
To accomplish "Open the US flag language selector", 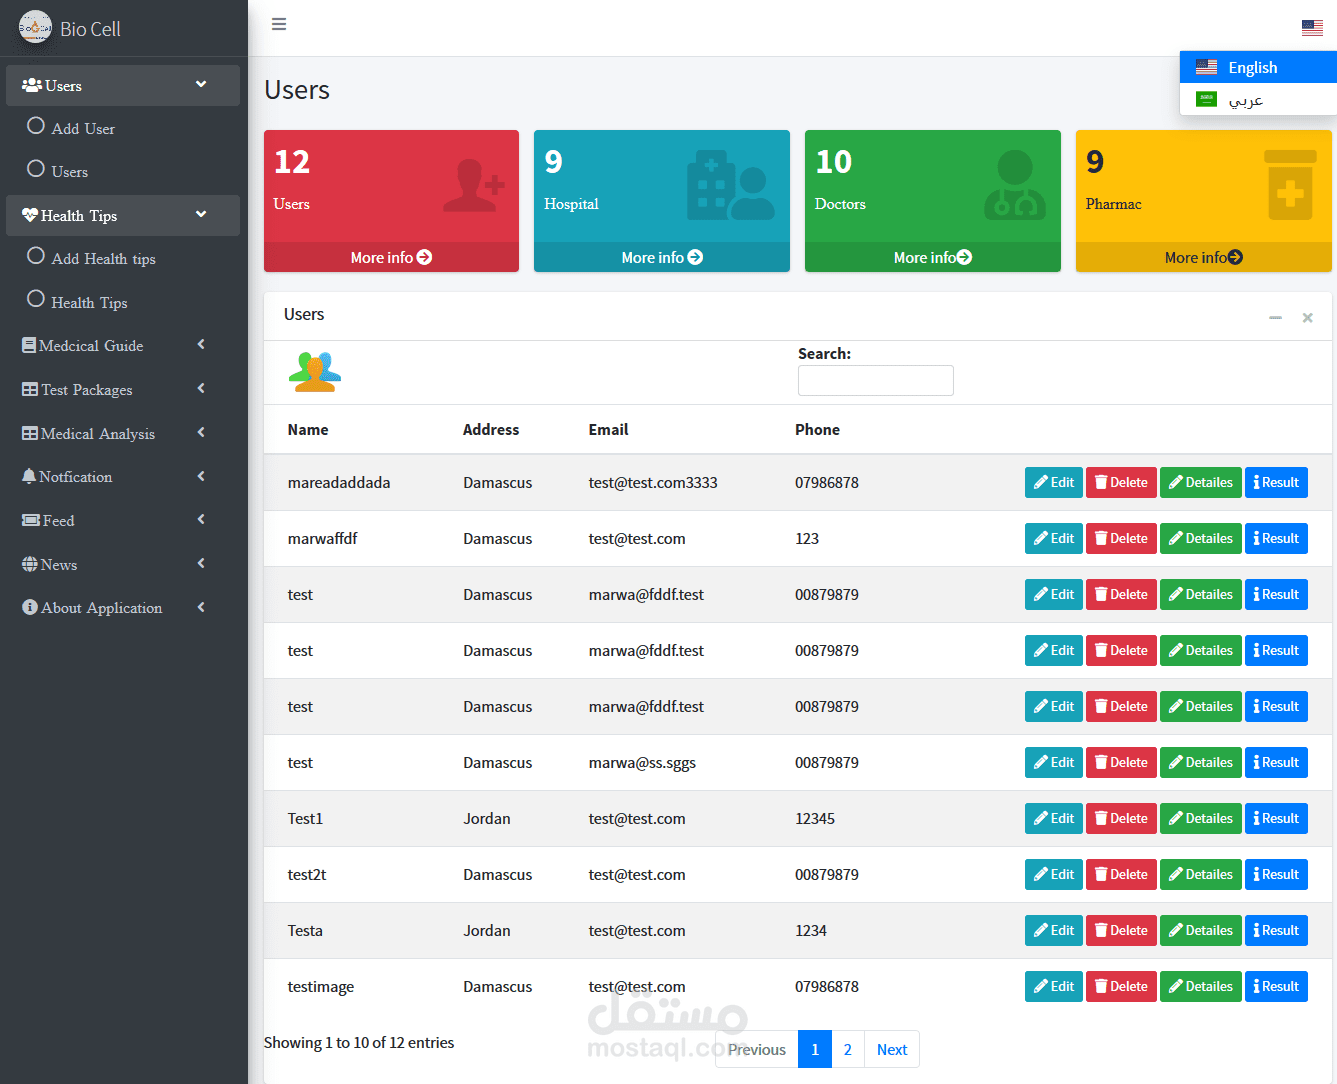I will point(1312,28).
